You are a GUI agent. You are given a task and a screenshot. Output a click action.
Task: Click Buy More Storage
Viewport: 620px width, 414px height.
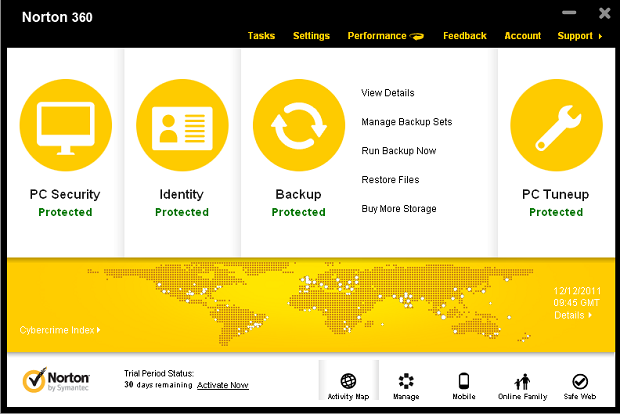(399, 209)
